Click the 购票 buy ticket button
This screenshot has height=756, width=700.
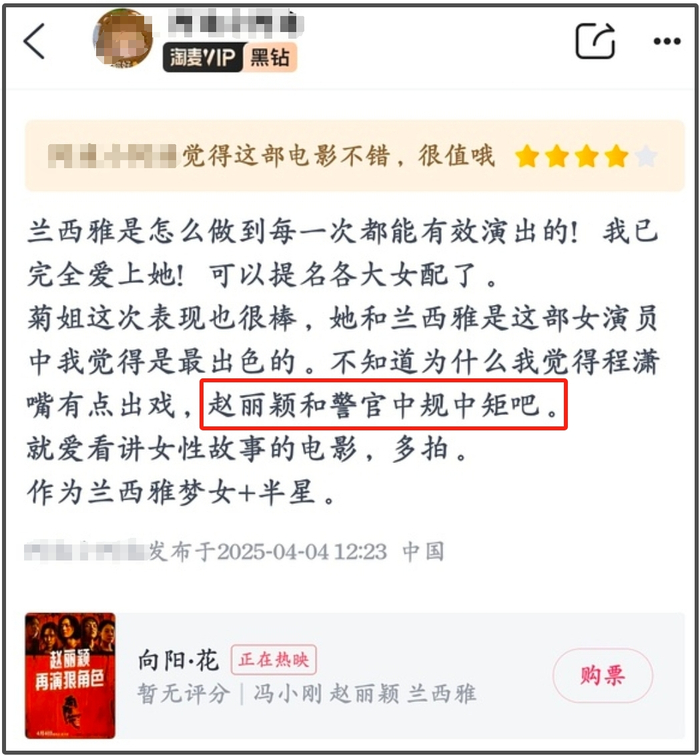pos(603,675)
